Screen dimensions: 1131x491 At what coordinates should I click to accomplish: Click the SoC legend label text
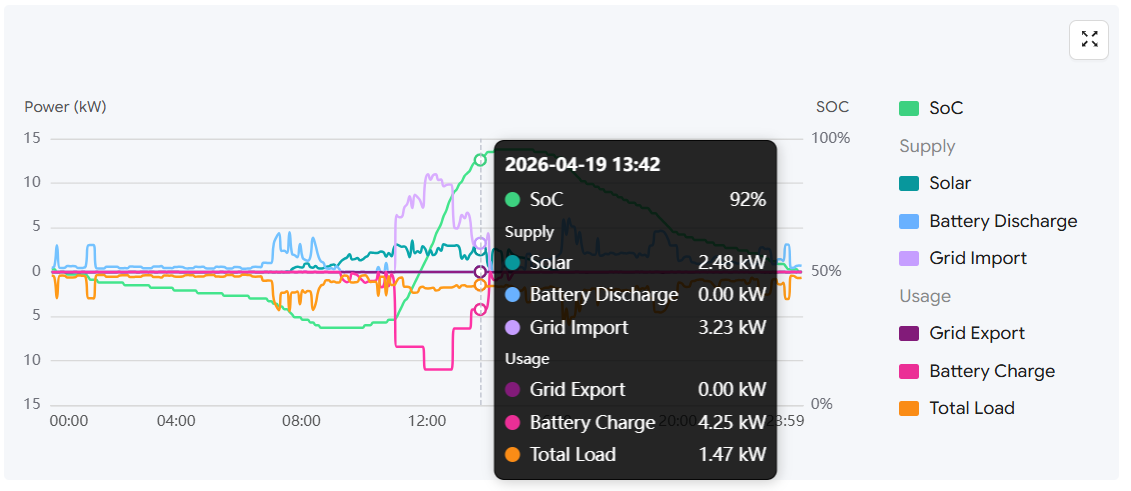tap(945, 108)
